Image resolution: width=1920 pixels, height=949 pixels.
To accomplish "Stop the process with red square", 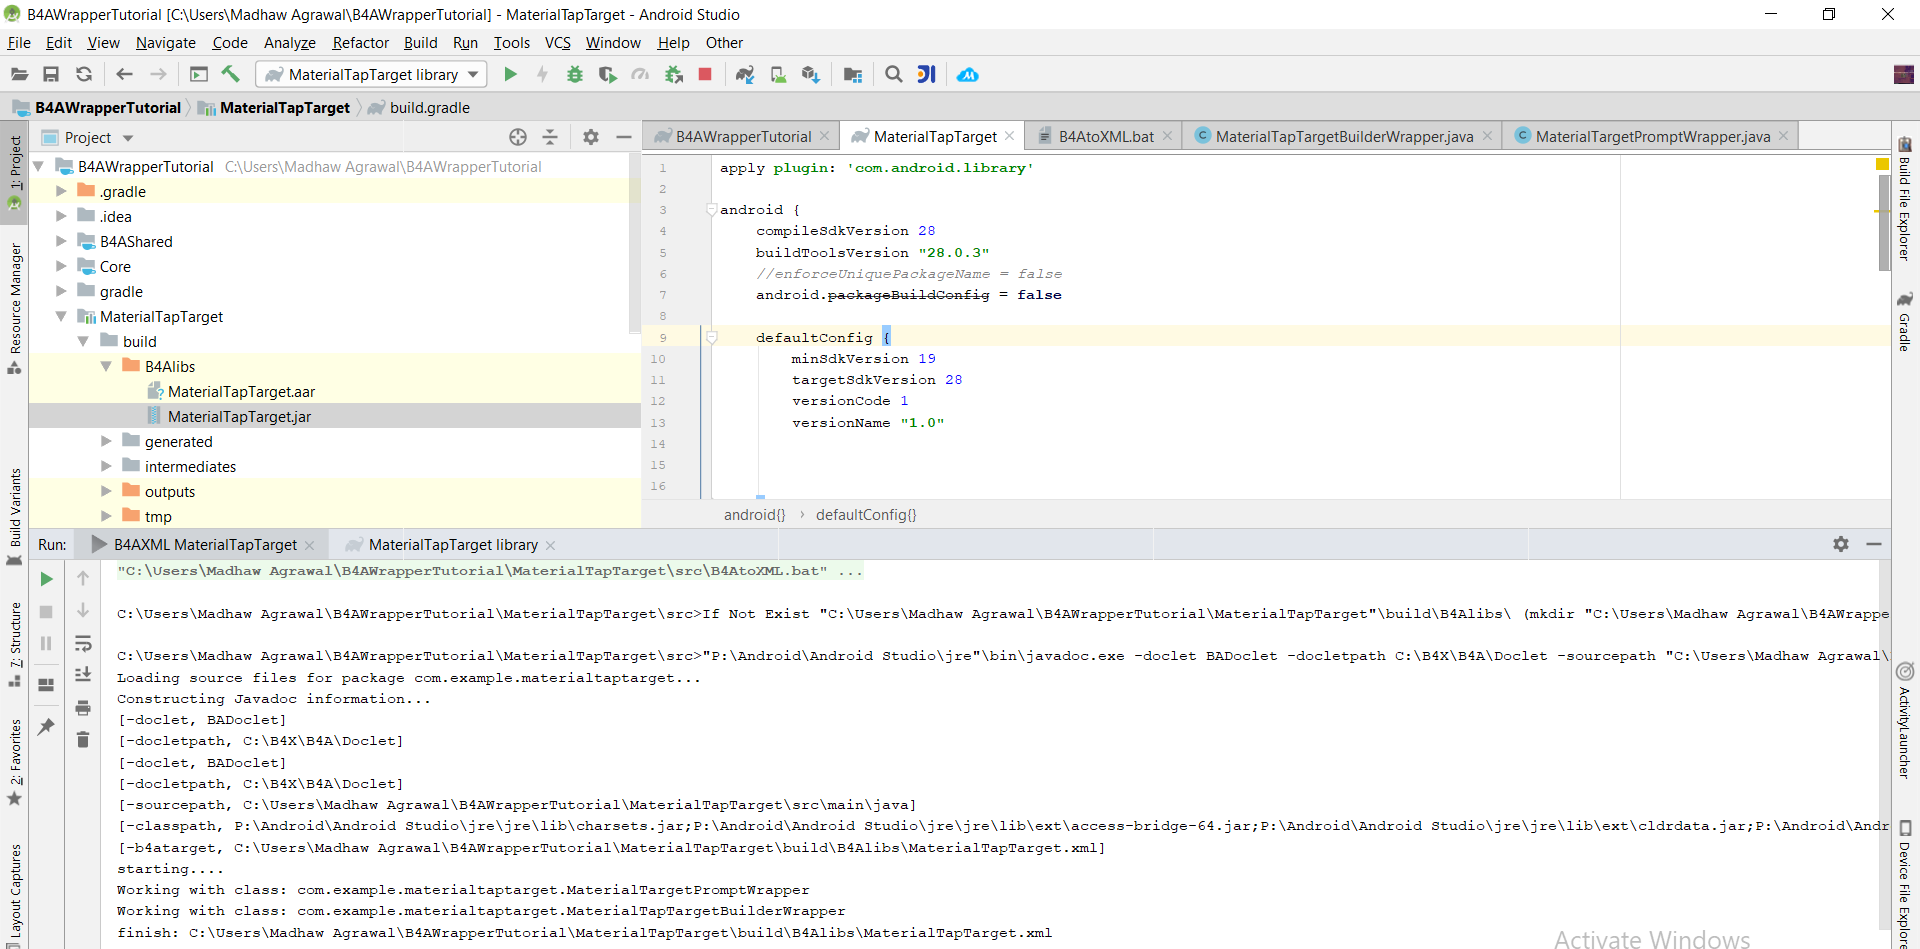I will point(705,74).
